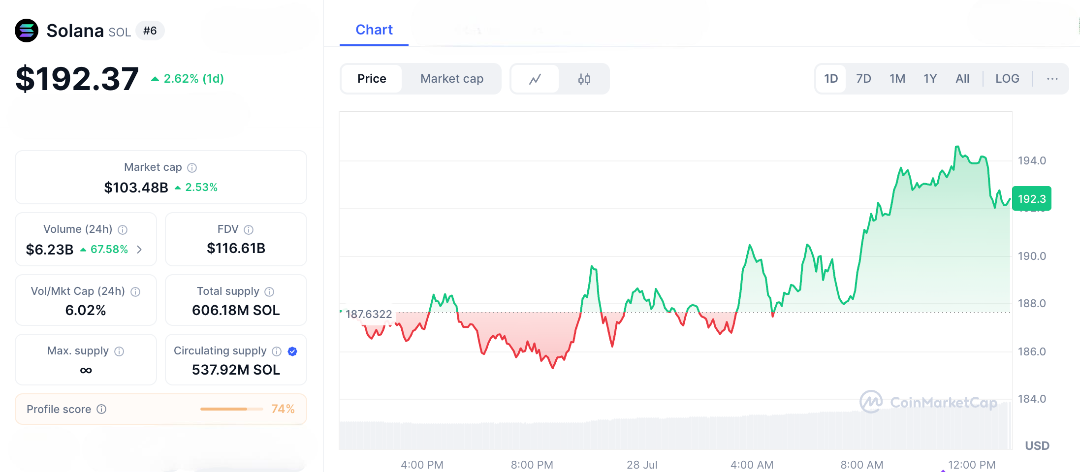Select the 1Y time range
Image resolution: width=1080 pixels, height=472 pixels.
930,79
